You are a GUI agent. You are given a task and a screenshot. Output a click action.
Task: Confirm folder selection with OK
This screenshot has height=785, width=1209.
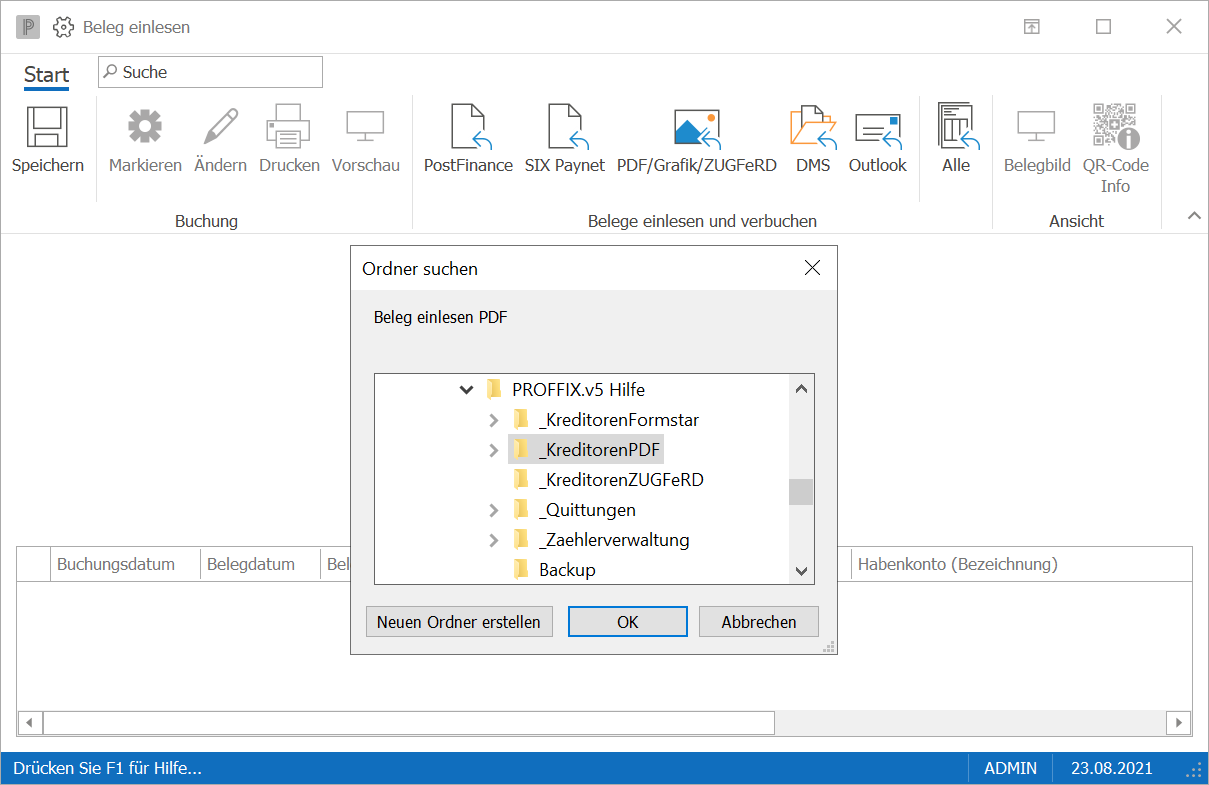click(x=628, y=622)
